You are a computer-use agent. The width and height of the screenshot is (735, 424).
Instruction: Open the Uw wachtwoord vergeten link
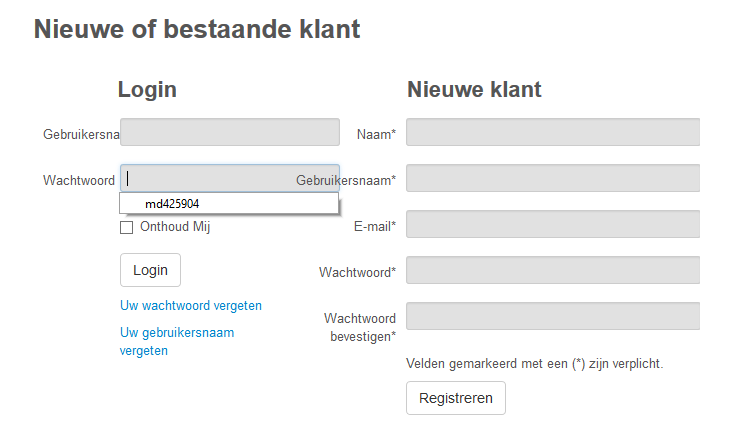(191, 306)
